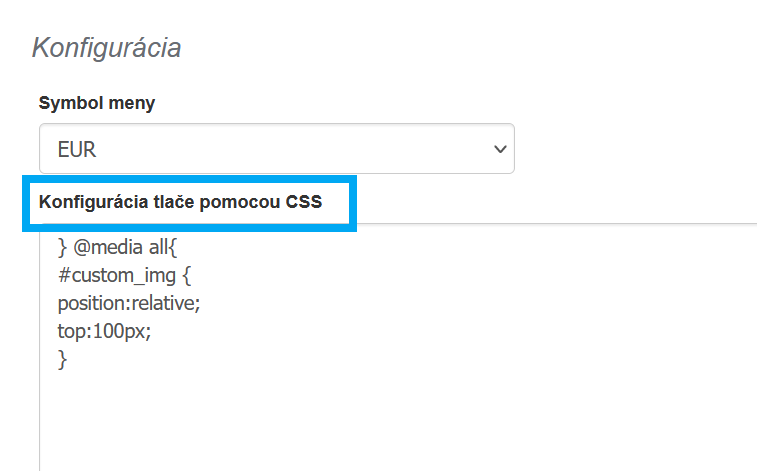The height and width of the screenshot is (471, 757).
Task: Click the word 'all' after @media
Action: 158,248
